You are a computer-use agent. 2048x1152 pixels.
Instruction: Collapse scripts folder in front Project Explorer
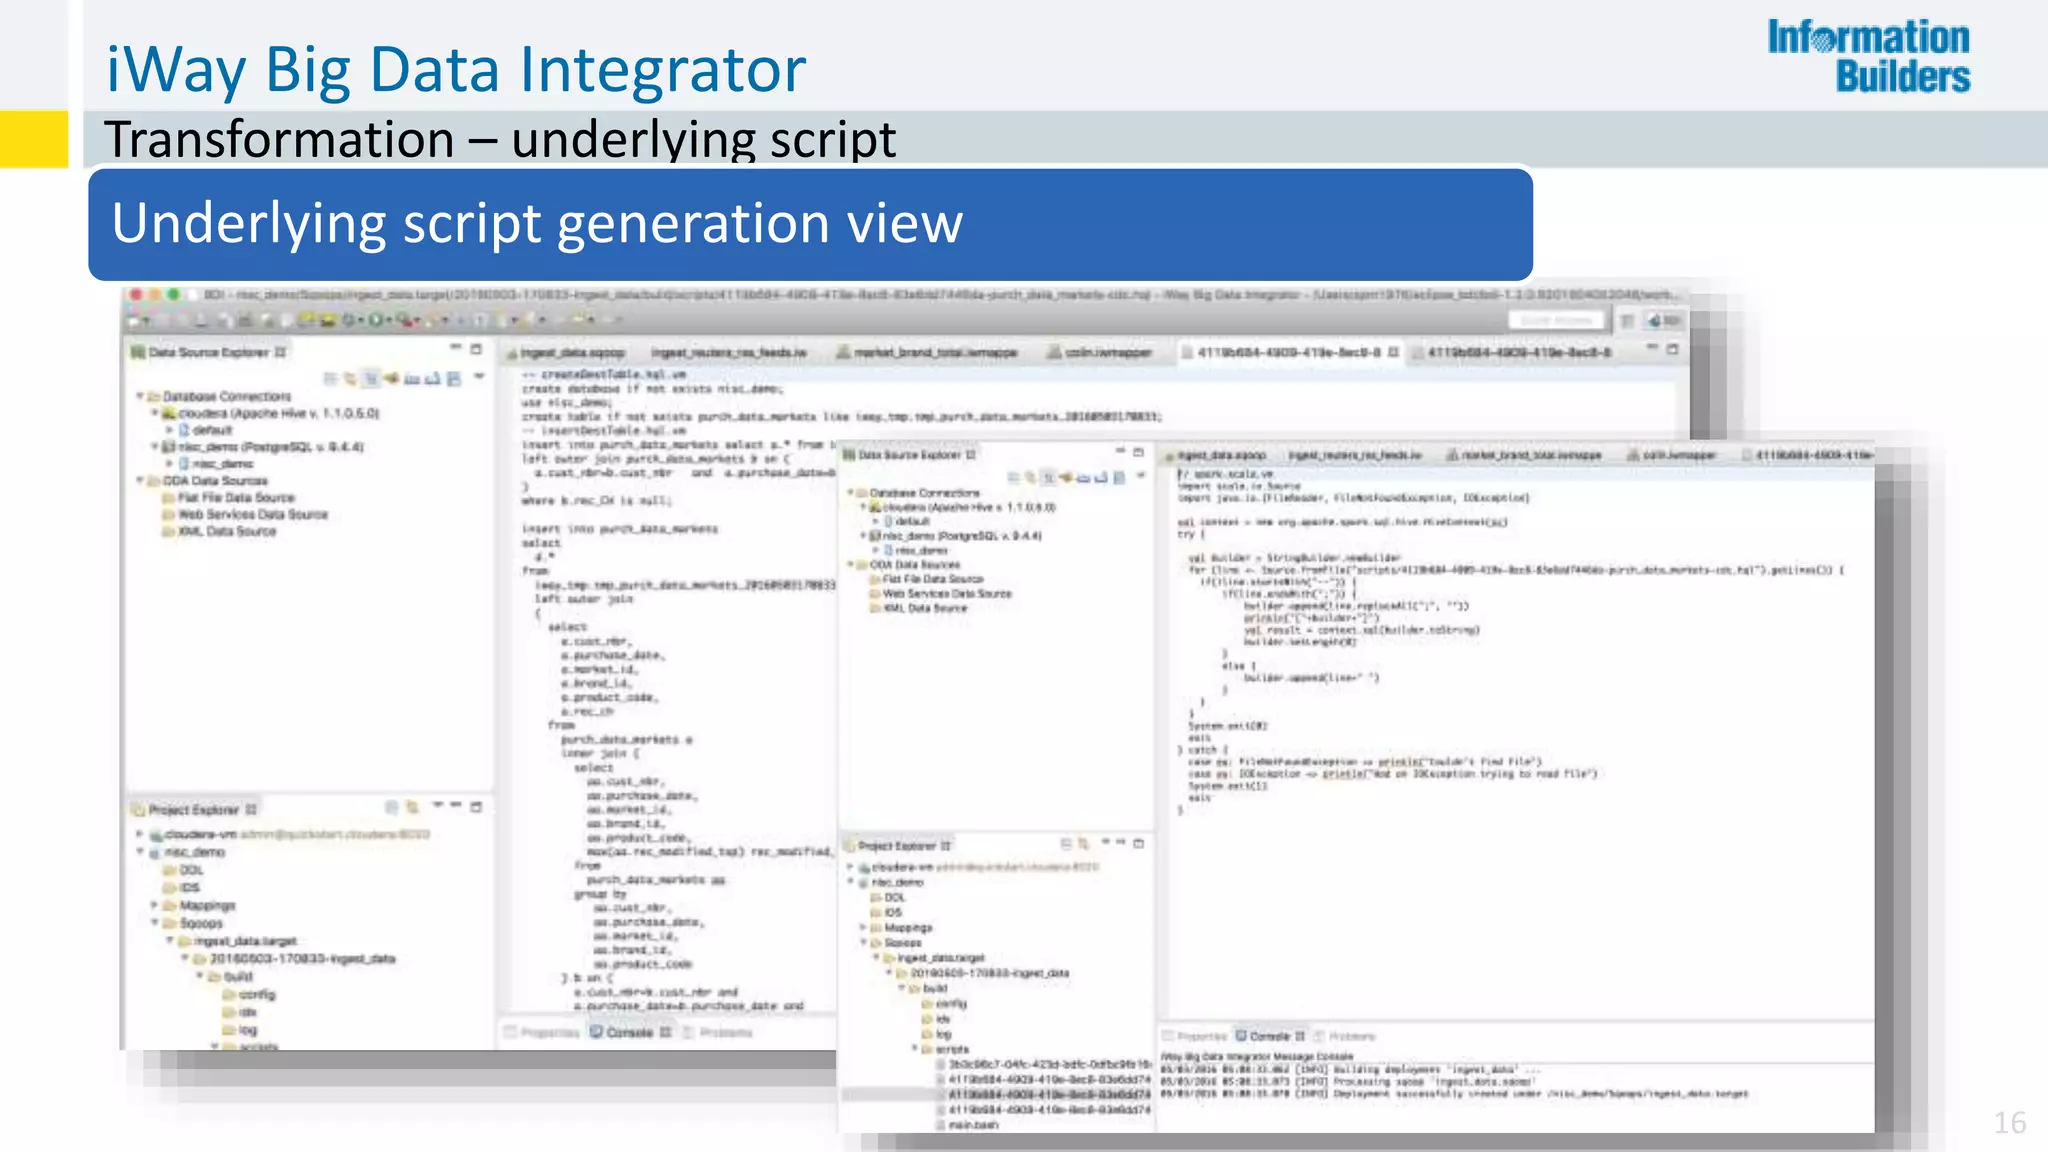tap(914, 1049)
